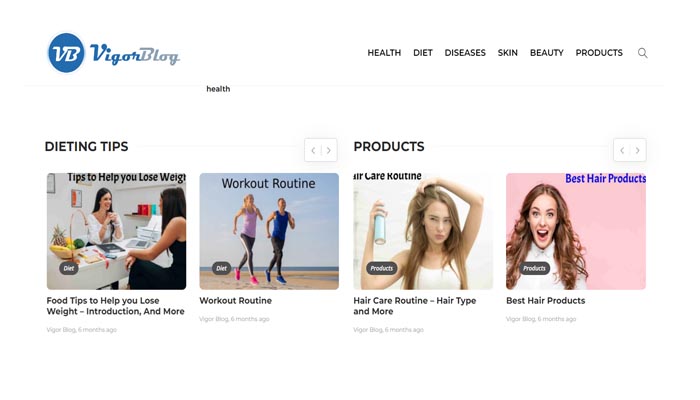Click Diet tag on Workout Routine card

[x=221, y=268]
